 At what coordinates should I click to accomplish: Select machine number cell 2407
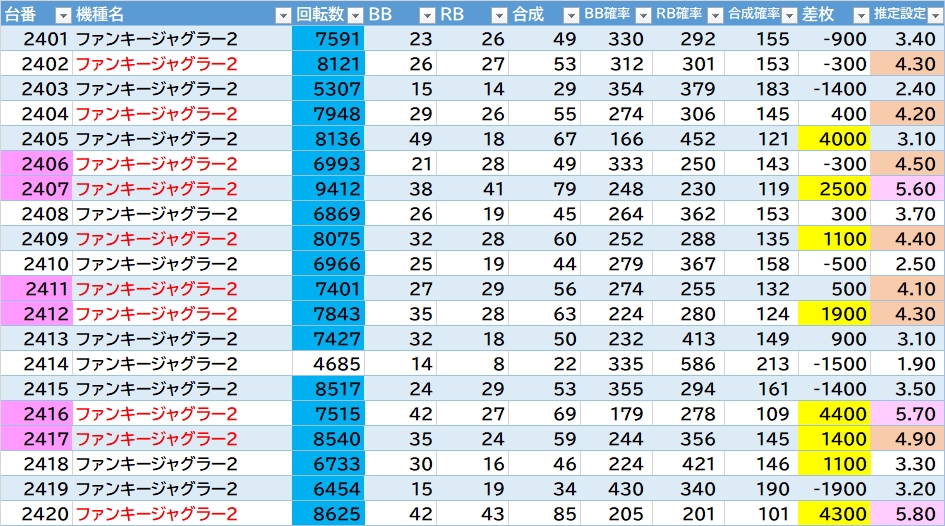pos(37,189)
